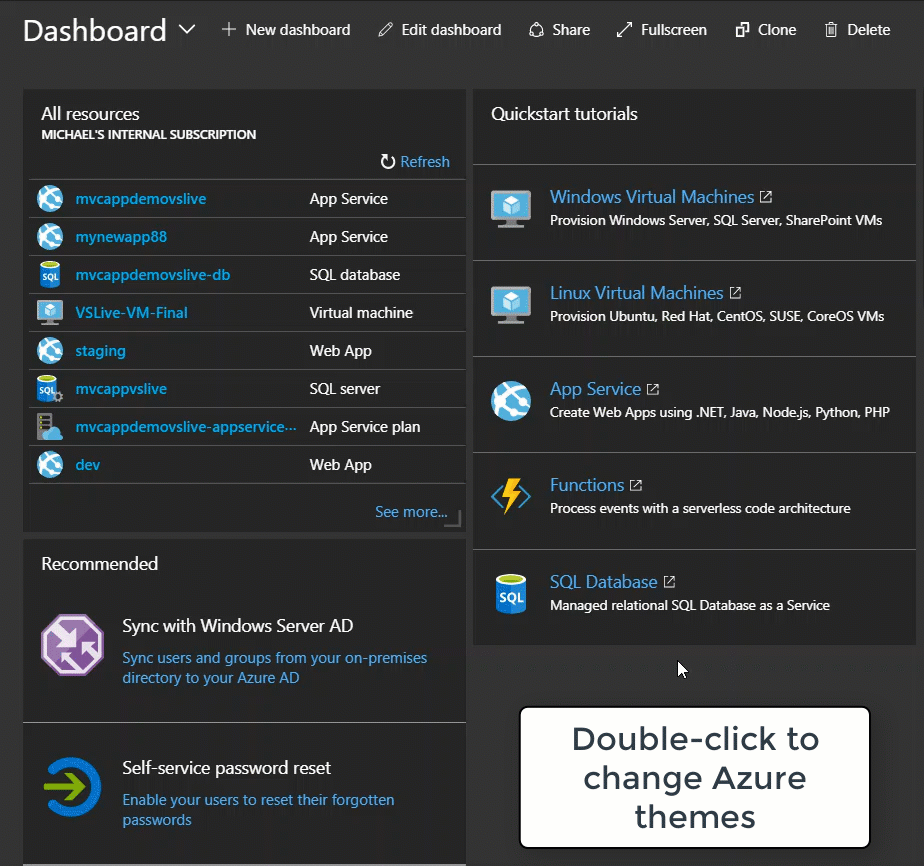Open the Dashboard dropdown chevron
This screenshot has height=866, width=924.
187,30
